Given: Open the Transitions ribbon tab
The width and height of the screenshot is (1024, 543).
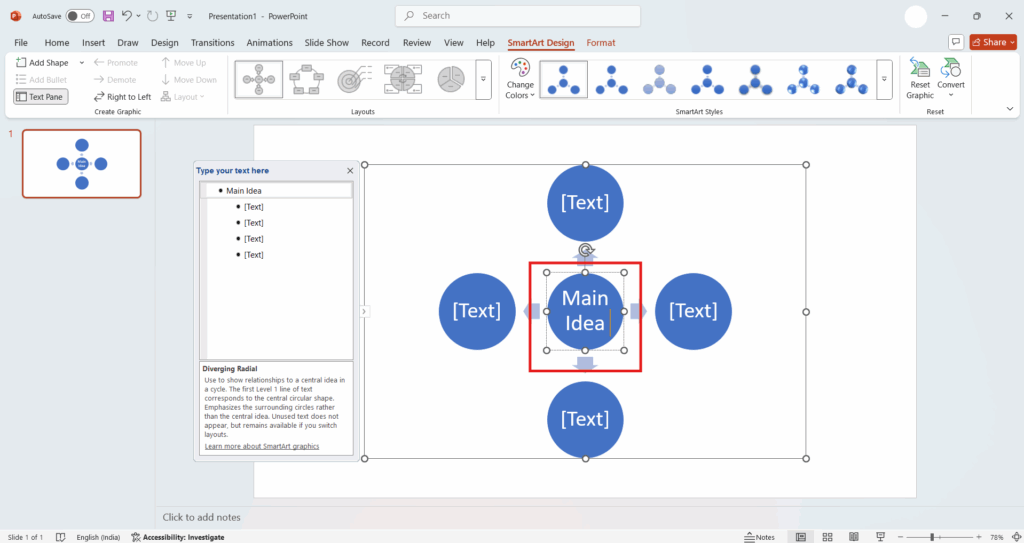Looking at the screenshot, I should [212, 43].
